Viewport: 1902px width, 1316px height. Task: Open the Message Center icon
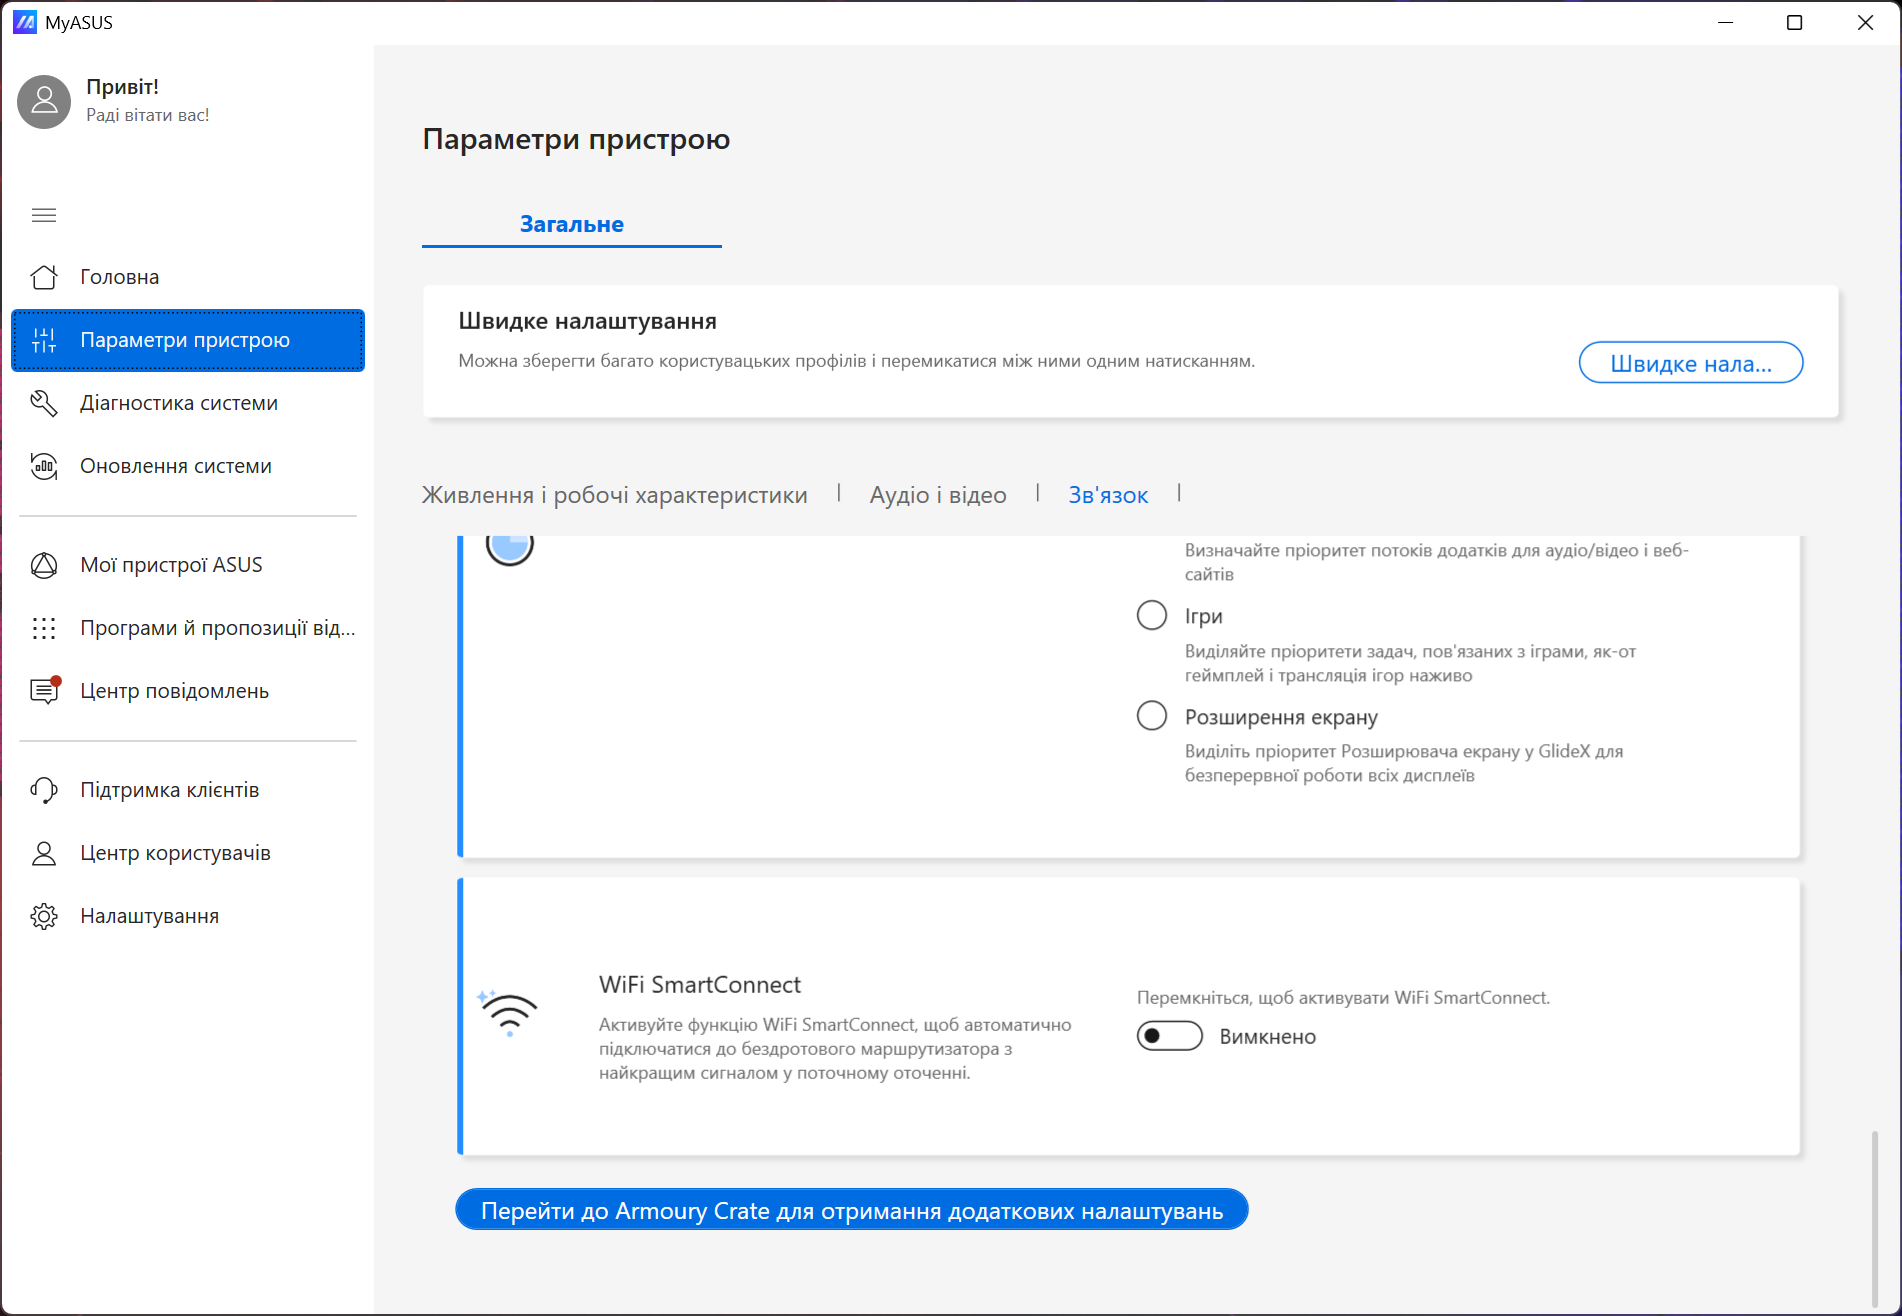(44, 691)
